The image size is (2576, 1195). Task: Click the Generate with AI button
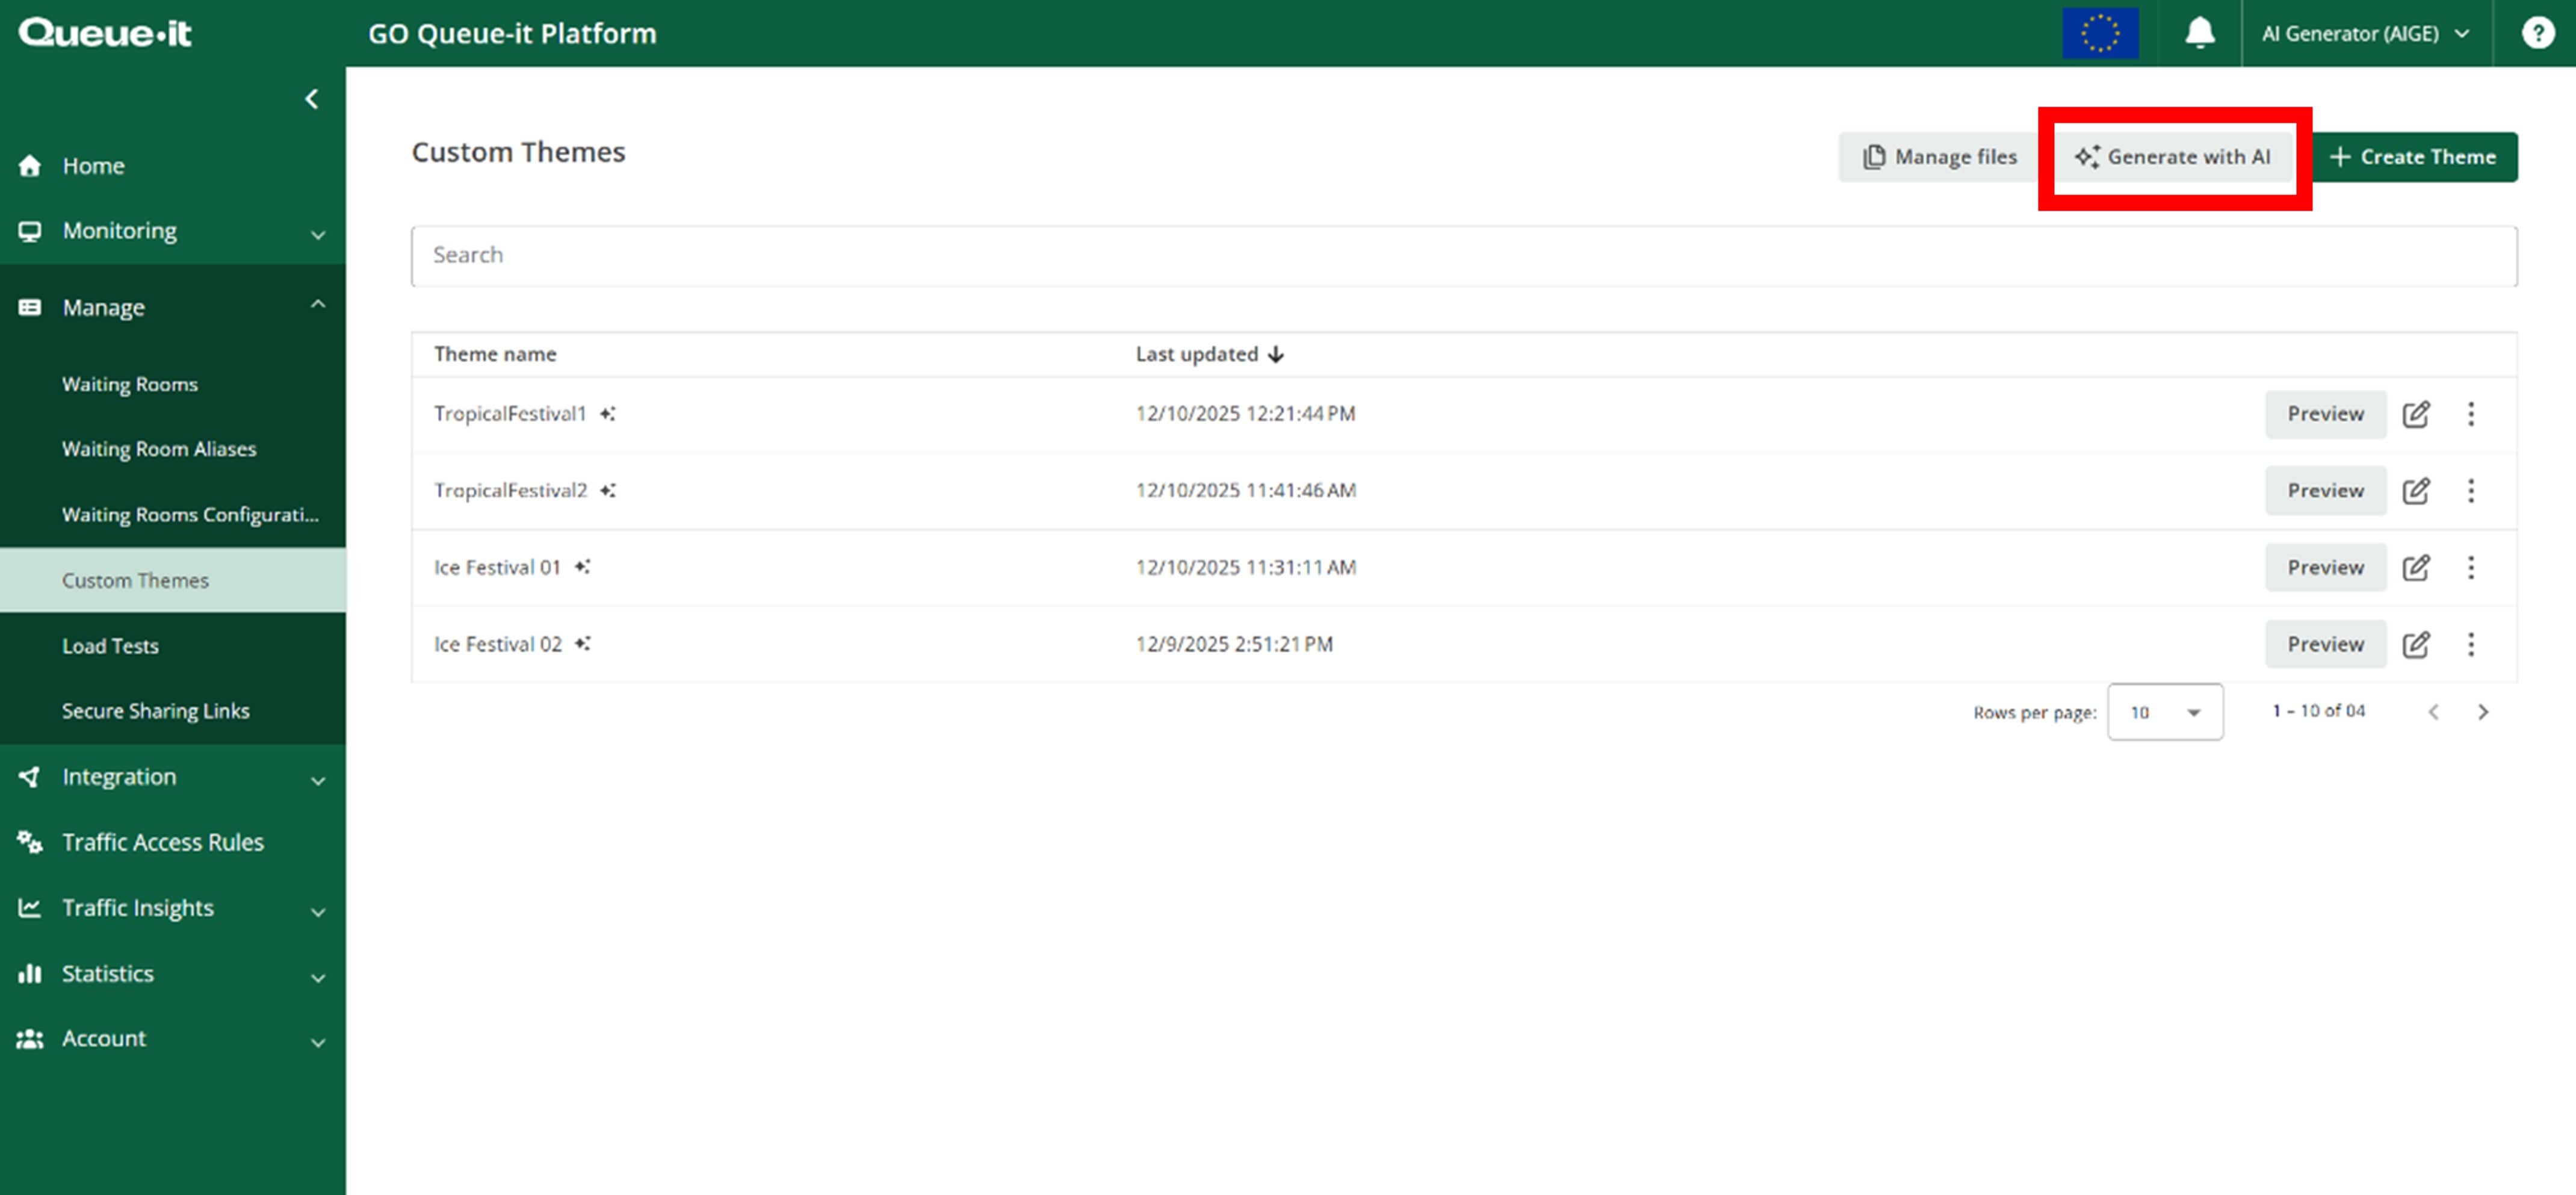[x=2174, y=157]
